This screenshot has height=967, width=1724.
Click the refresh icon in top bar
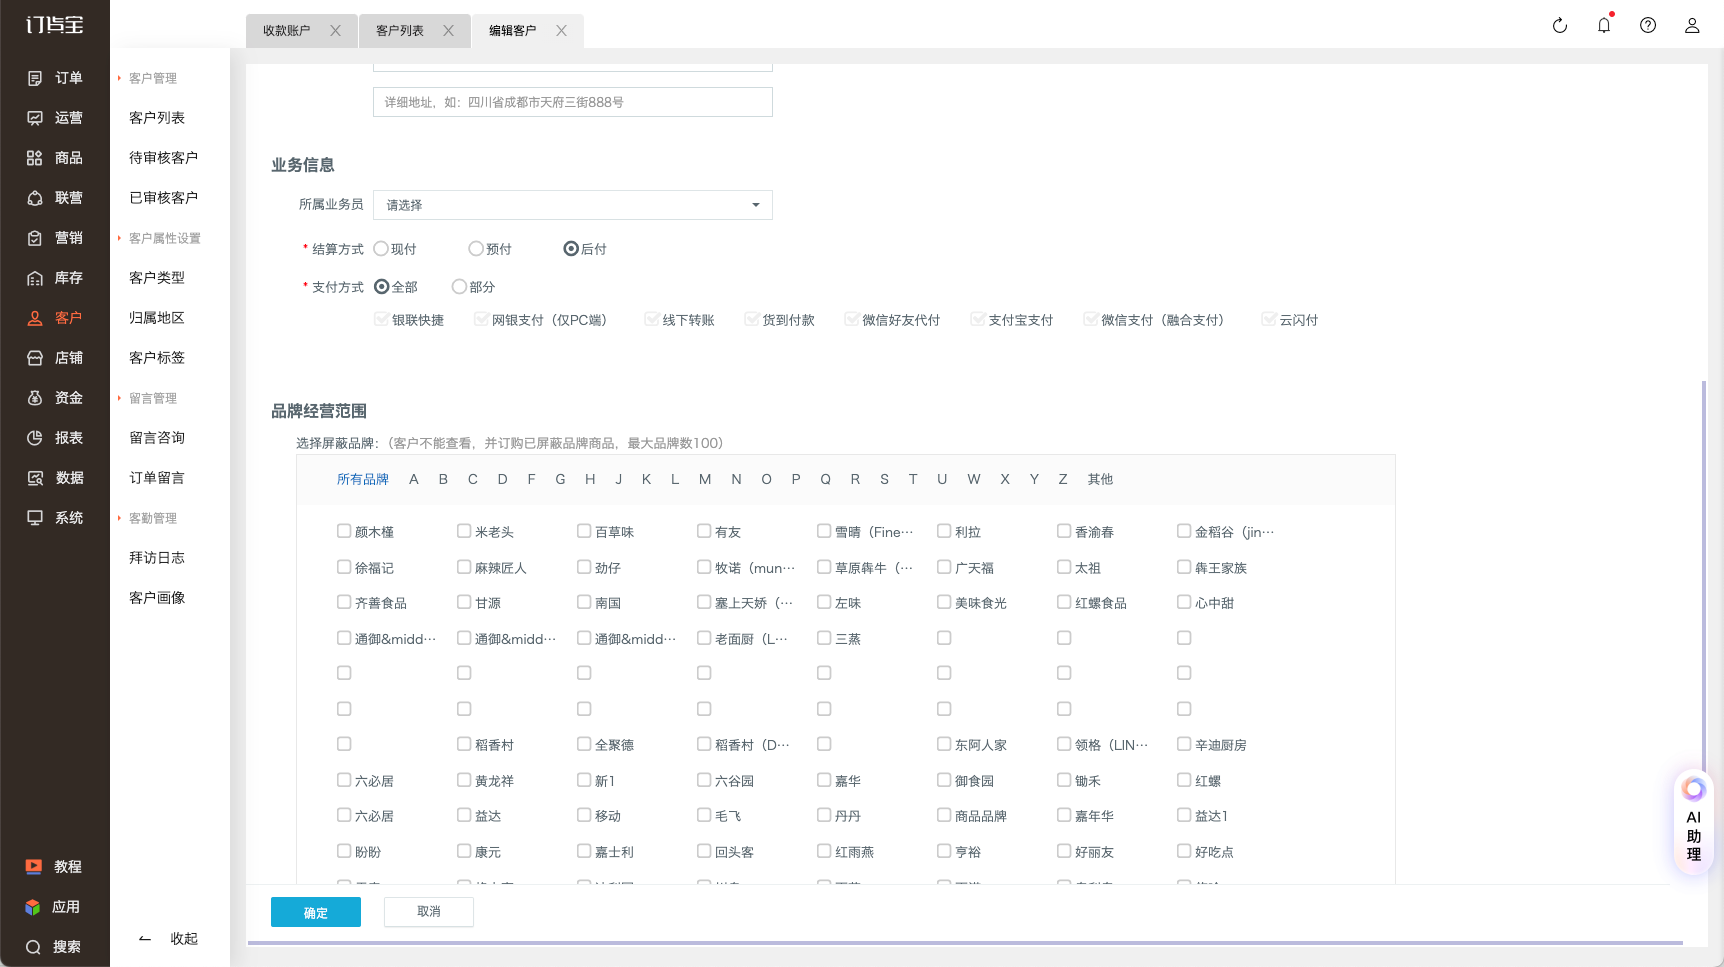coord(1560,26)
